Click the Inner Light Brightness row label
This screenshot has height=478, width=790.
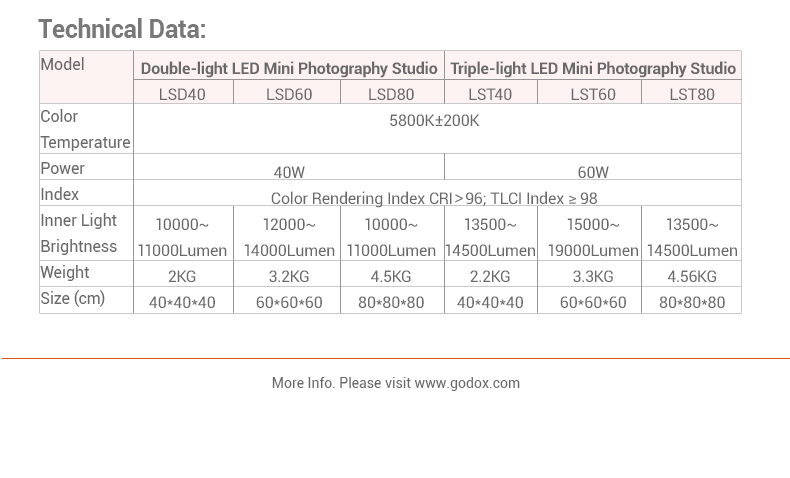79,233
